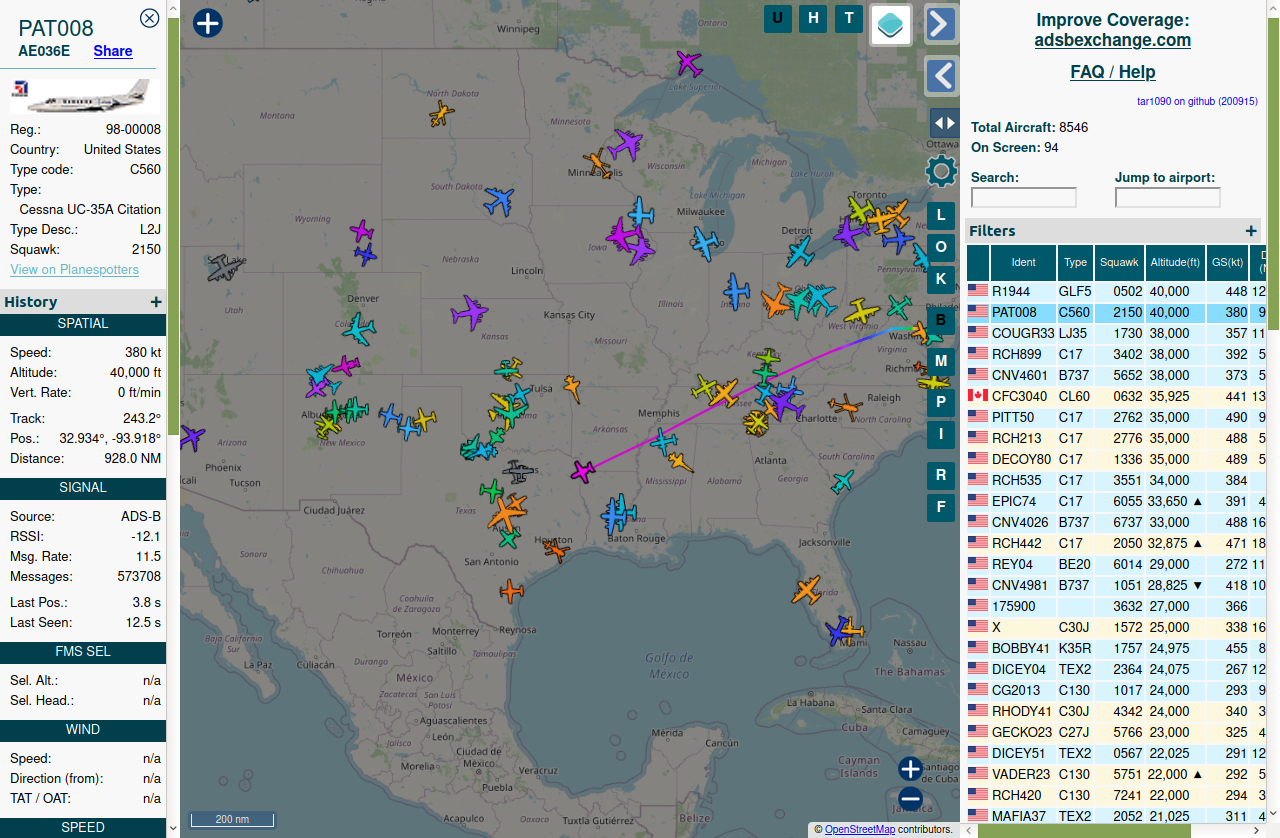The width and height of the screenshot is (1280, 838).
Task: Toggle the M map option button
Action: [x=941, y=360]
